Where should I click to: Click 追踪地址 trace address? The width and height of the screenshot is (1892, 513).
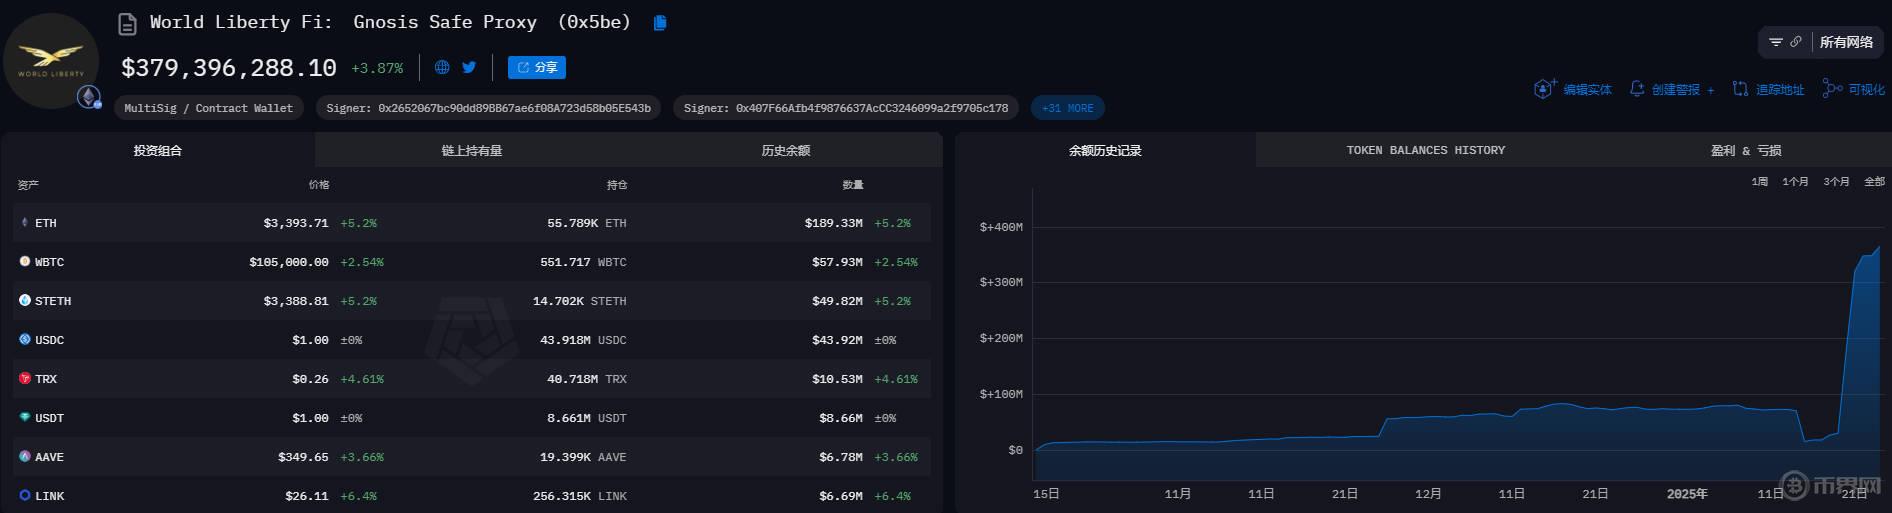(1768, 89)
